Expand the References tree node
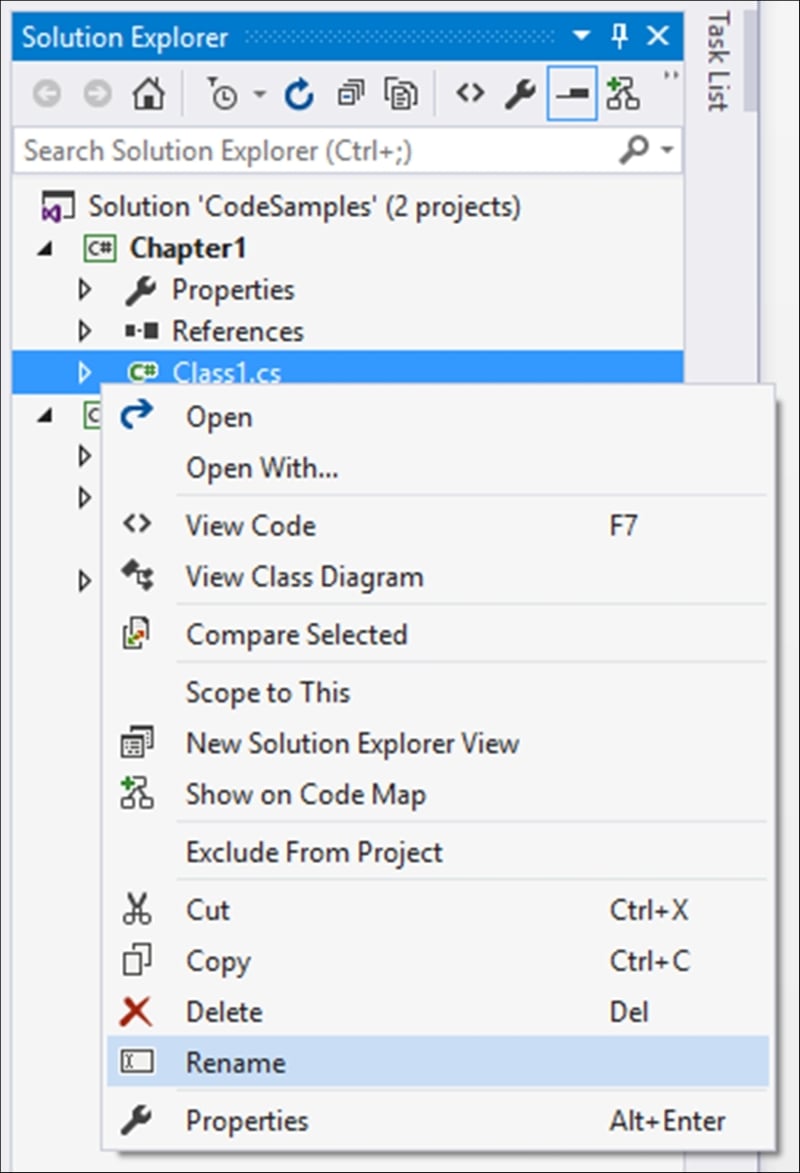The height and width of the screenshot is (1173, 800). 84,331
